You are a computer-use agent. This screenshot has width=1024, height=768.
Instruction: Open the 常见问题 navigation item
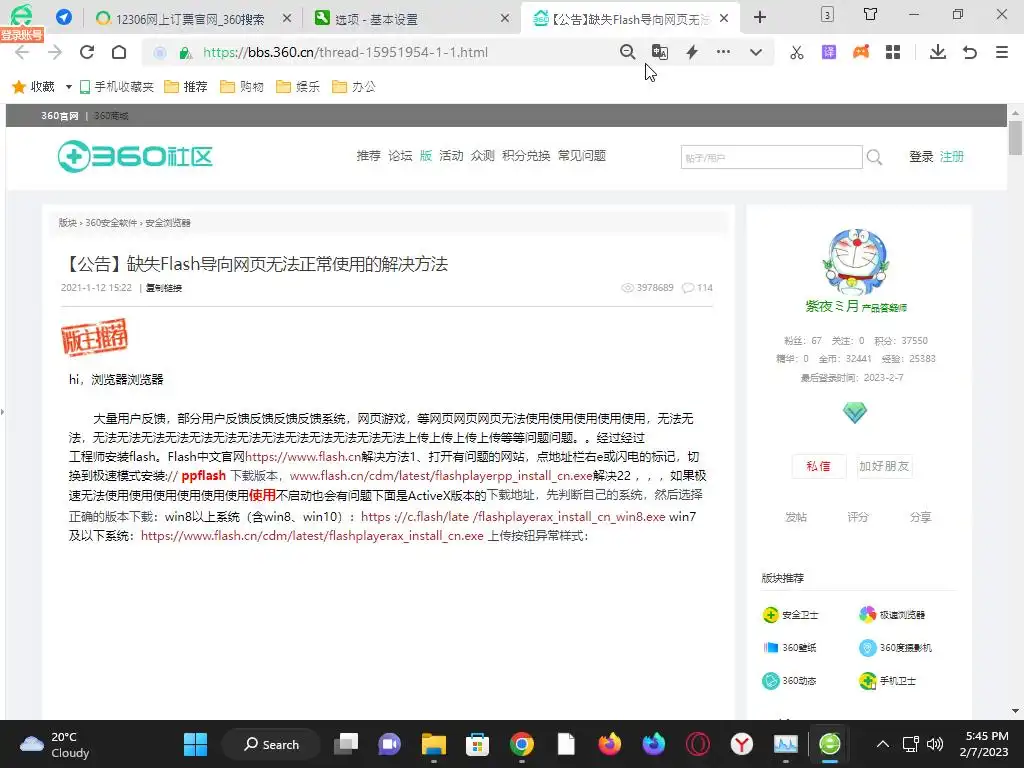[582, 155]
